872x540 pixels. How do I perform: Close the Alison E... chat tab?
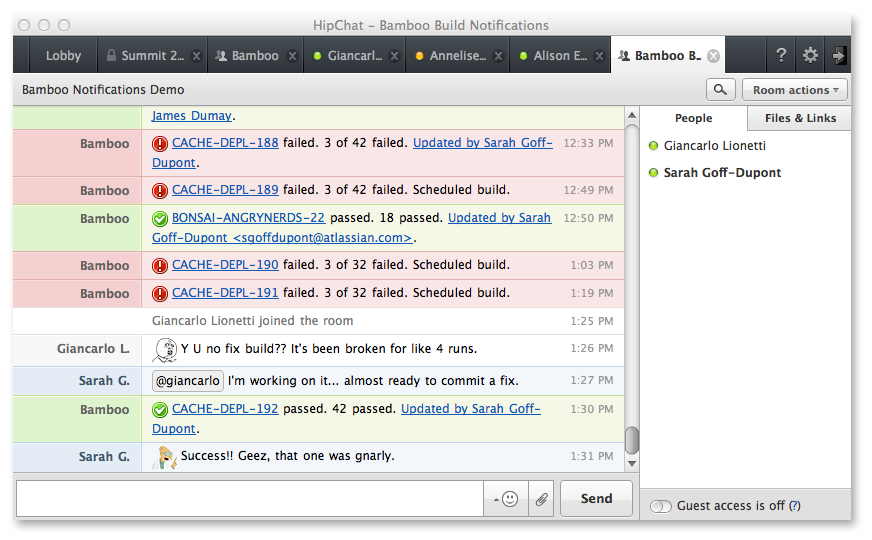pos(599,56)
